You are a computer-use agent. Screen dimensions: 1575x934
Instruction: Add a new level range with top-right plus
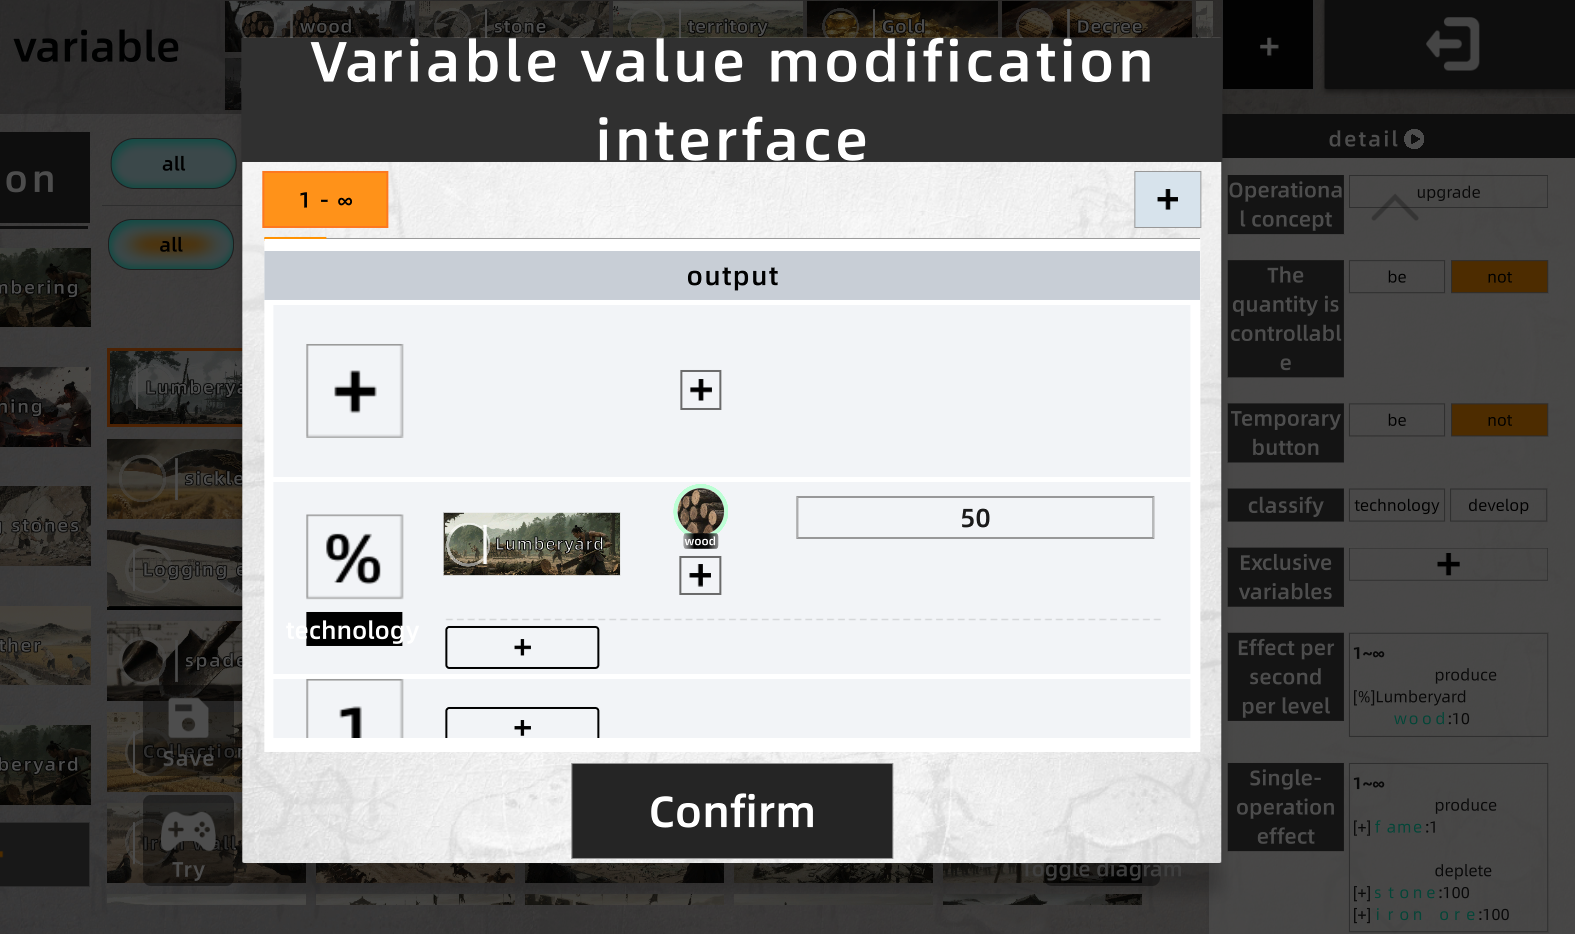tap(1167, 199)
